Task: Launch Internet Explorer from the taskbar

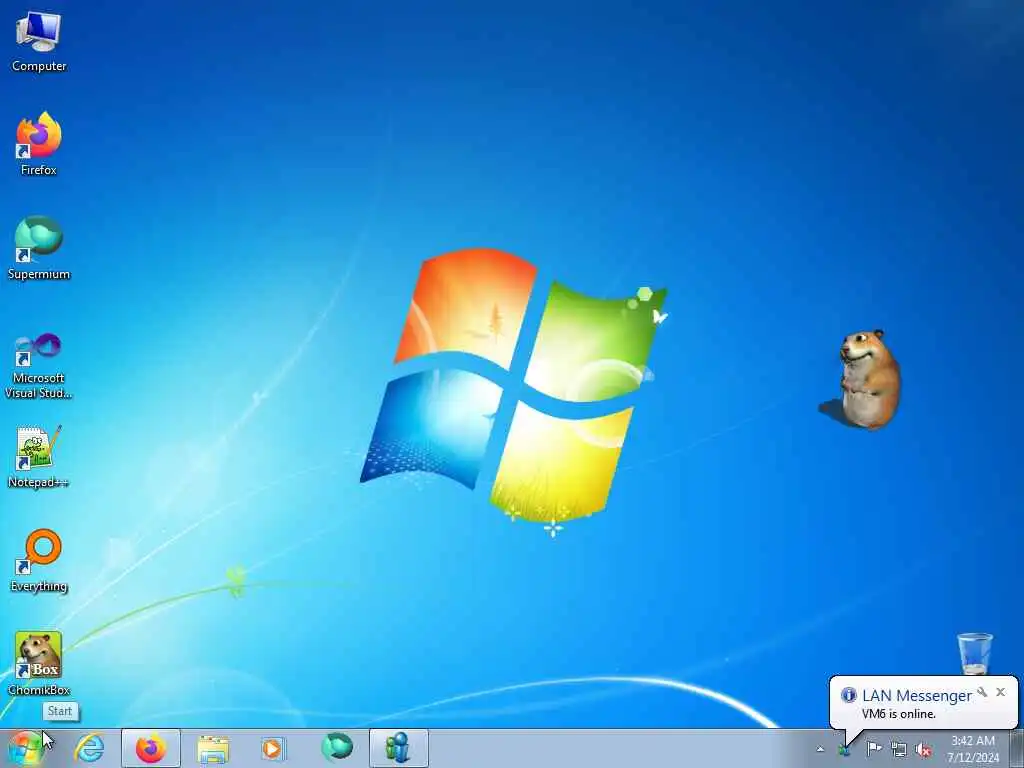Action: click(89, 748)
